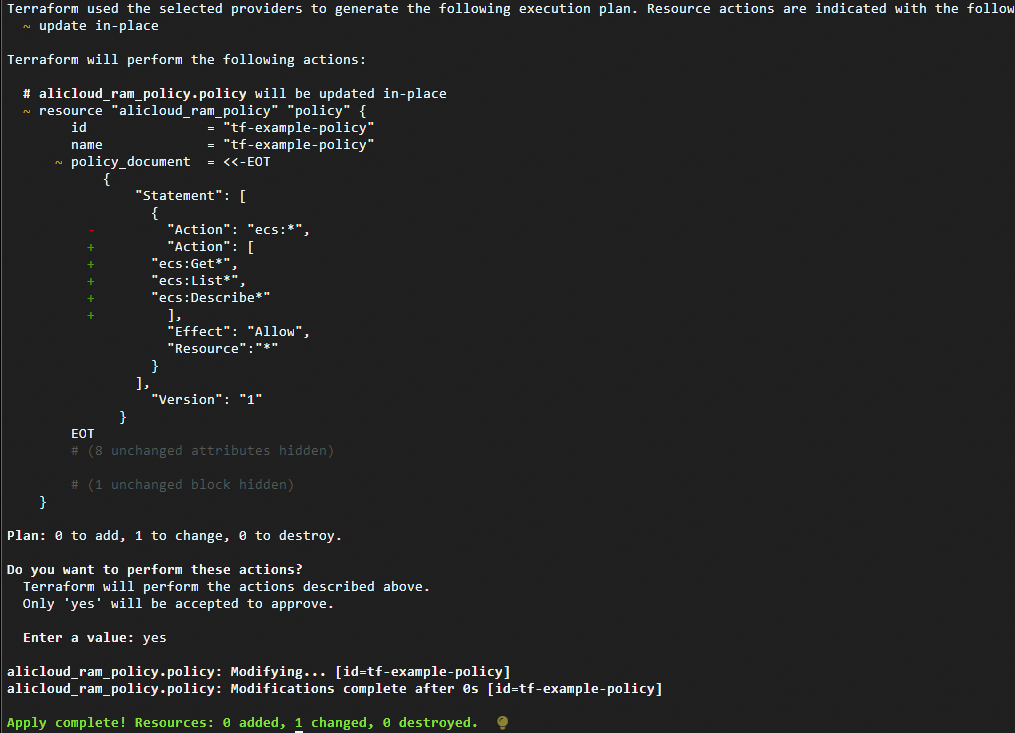The image size is (1015, 733).
Task: Click the "Resource":"*" line
Action: pyautogui.click(x=223, y=349)
